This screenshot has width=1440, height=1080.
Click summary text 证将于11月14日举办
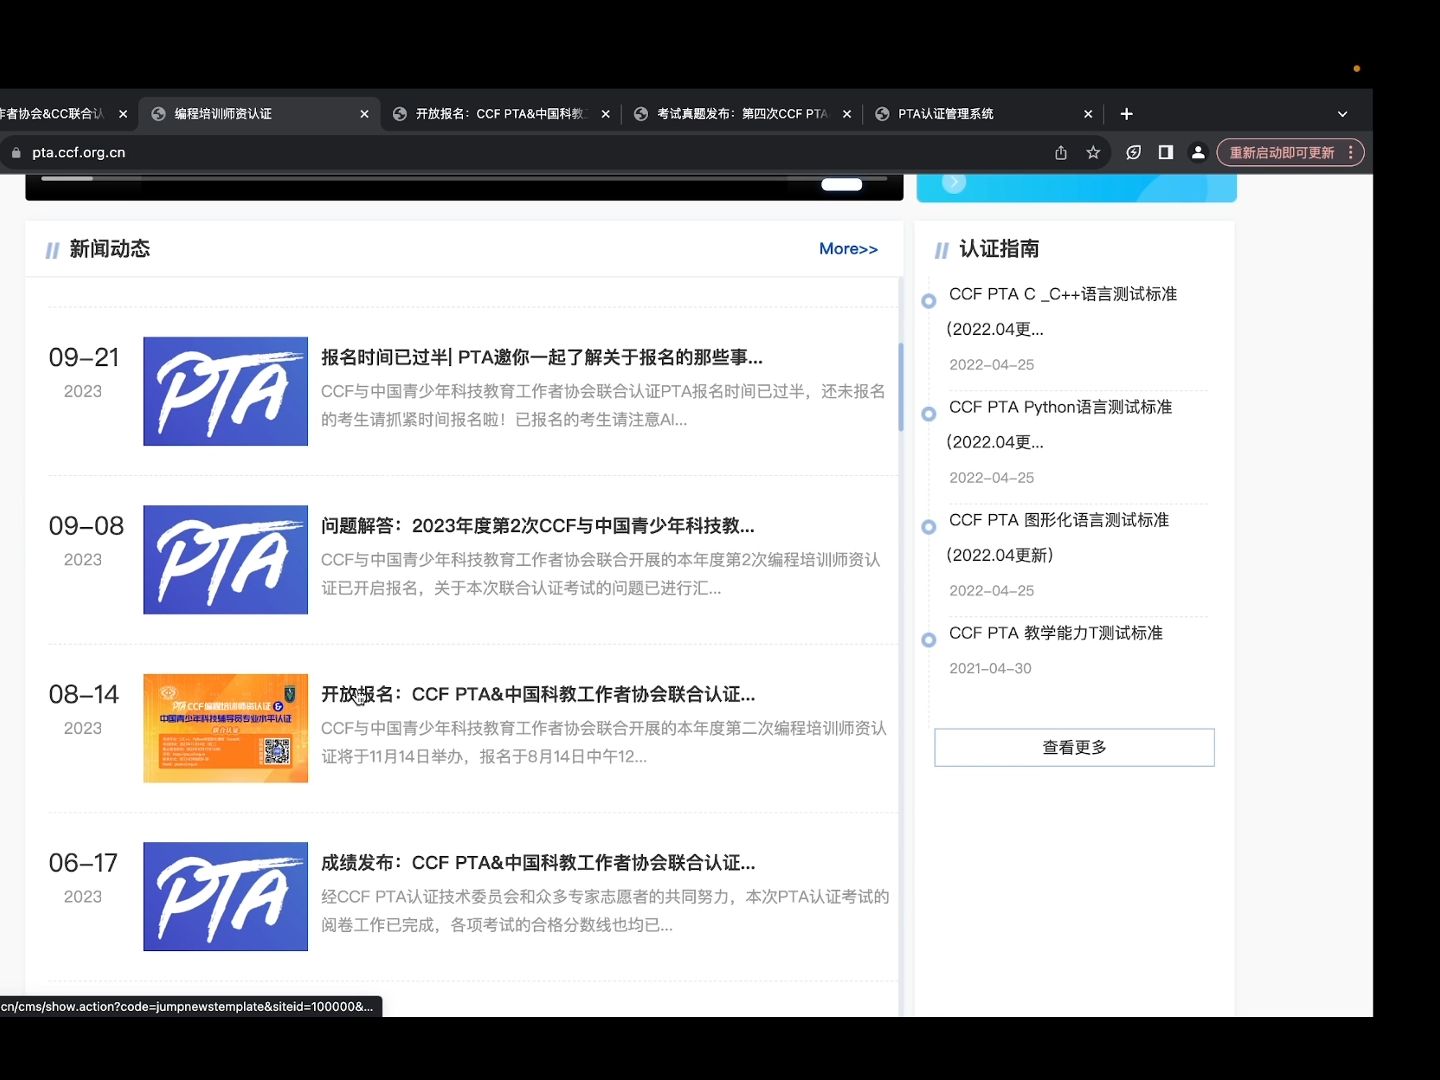coord(484,757)
